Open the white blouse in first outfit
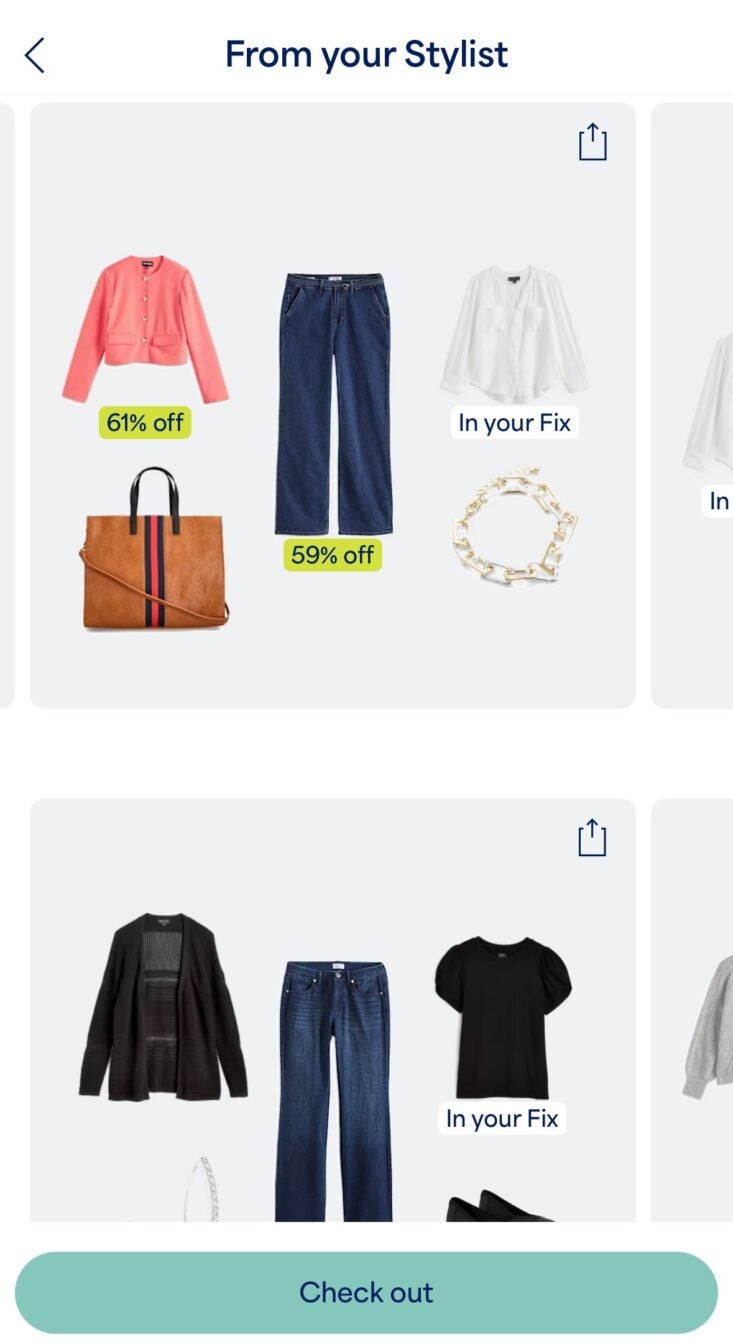The image size is (733, 1342). pyautogui.click(x=515, y=333)
